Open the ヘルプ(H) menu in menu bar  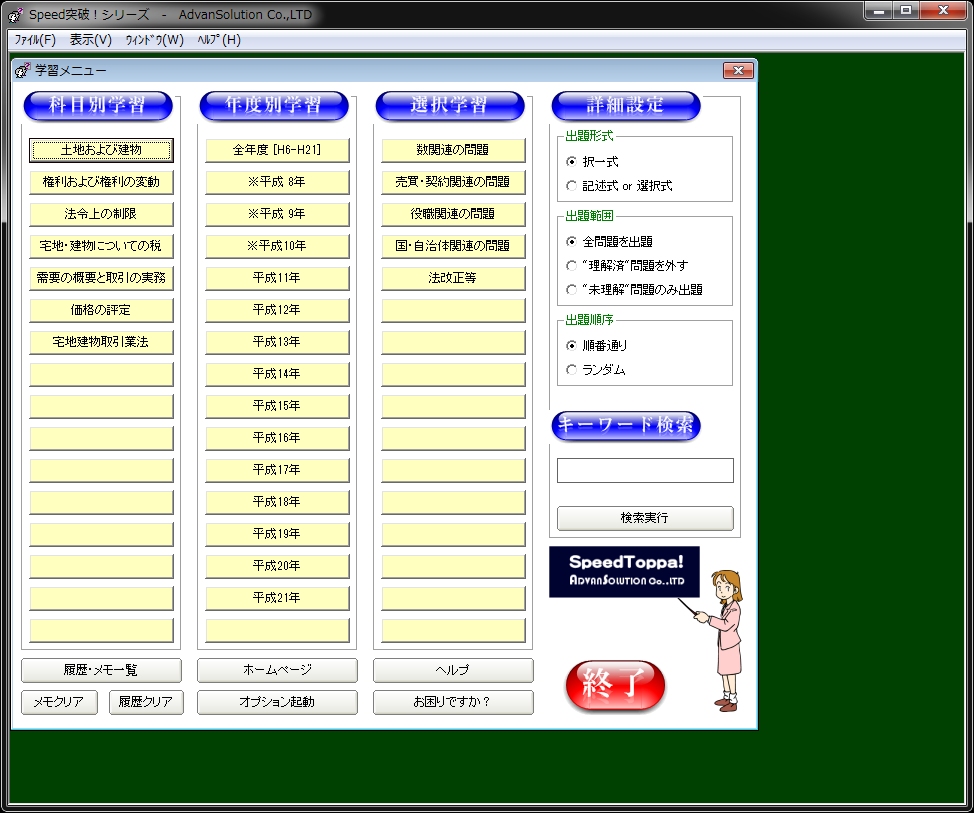tap(219, 40)
